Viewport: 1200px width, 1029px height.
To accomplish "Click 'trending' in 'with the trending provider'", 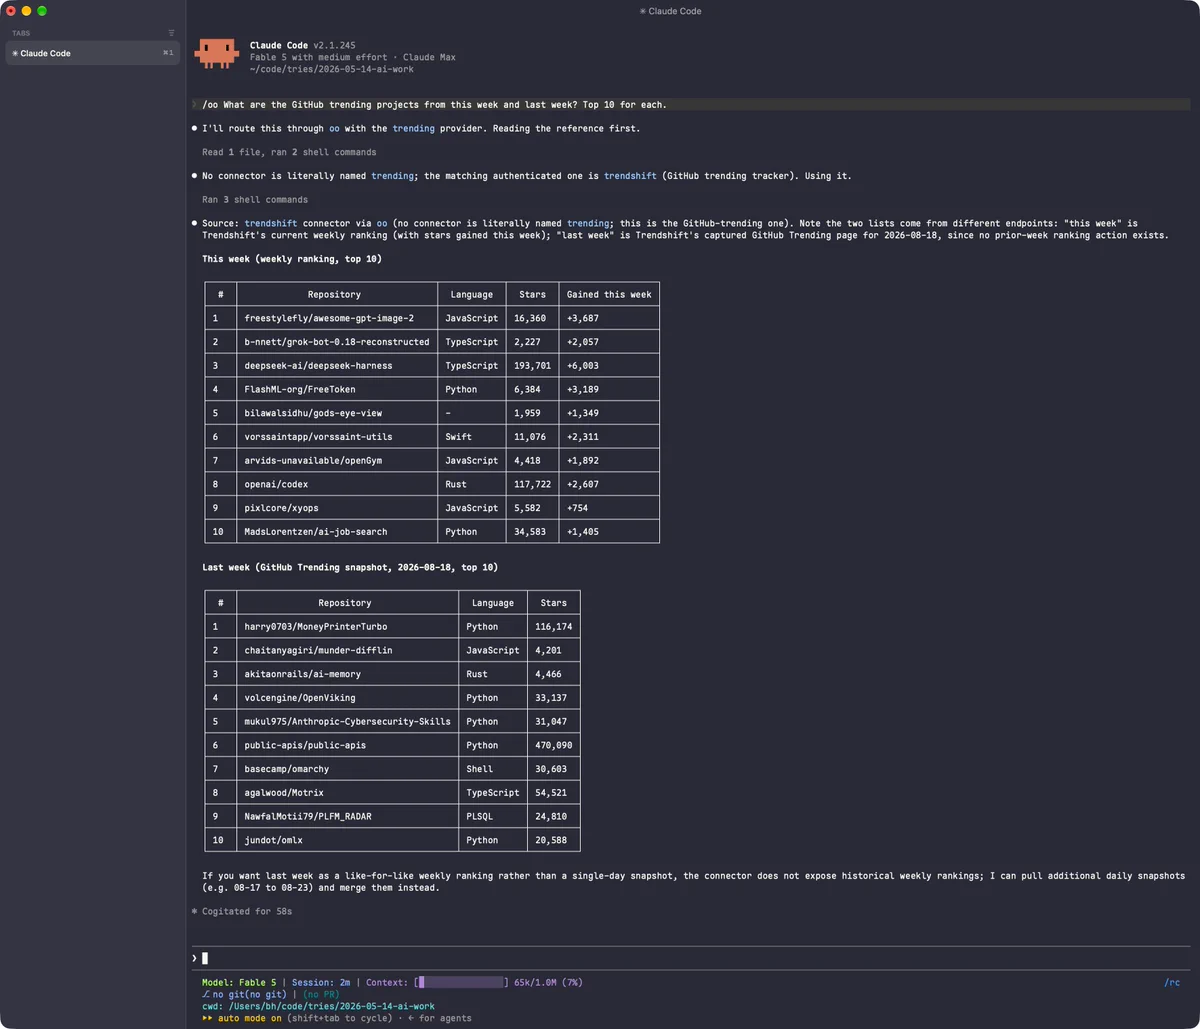I will click(413, 128).
